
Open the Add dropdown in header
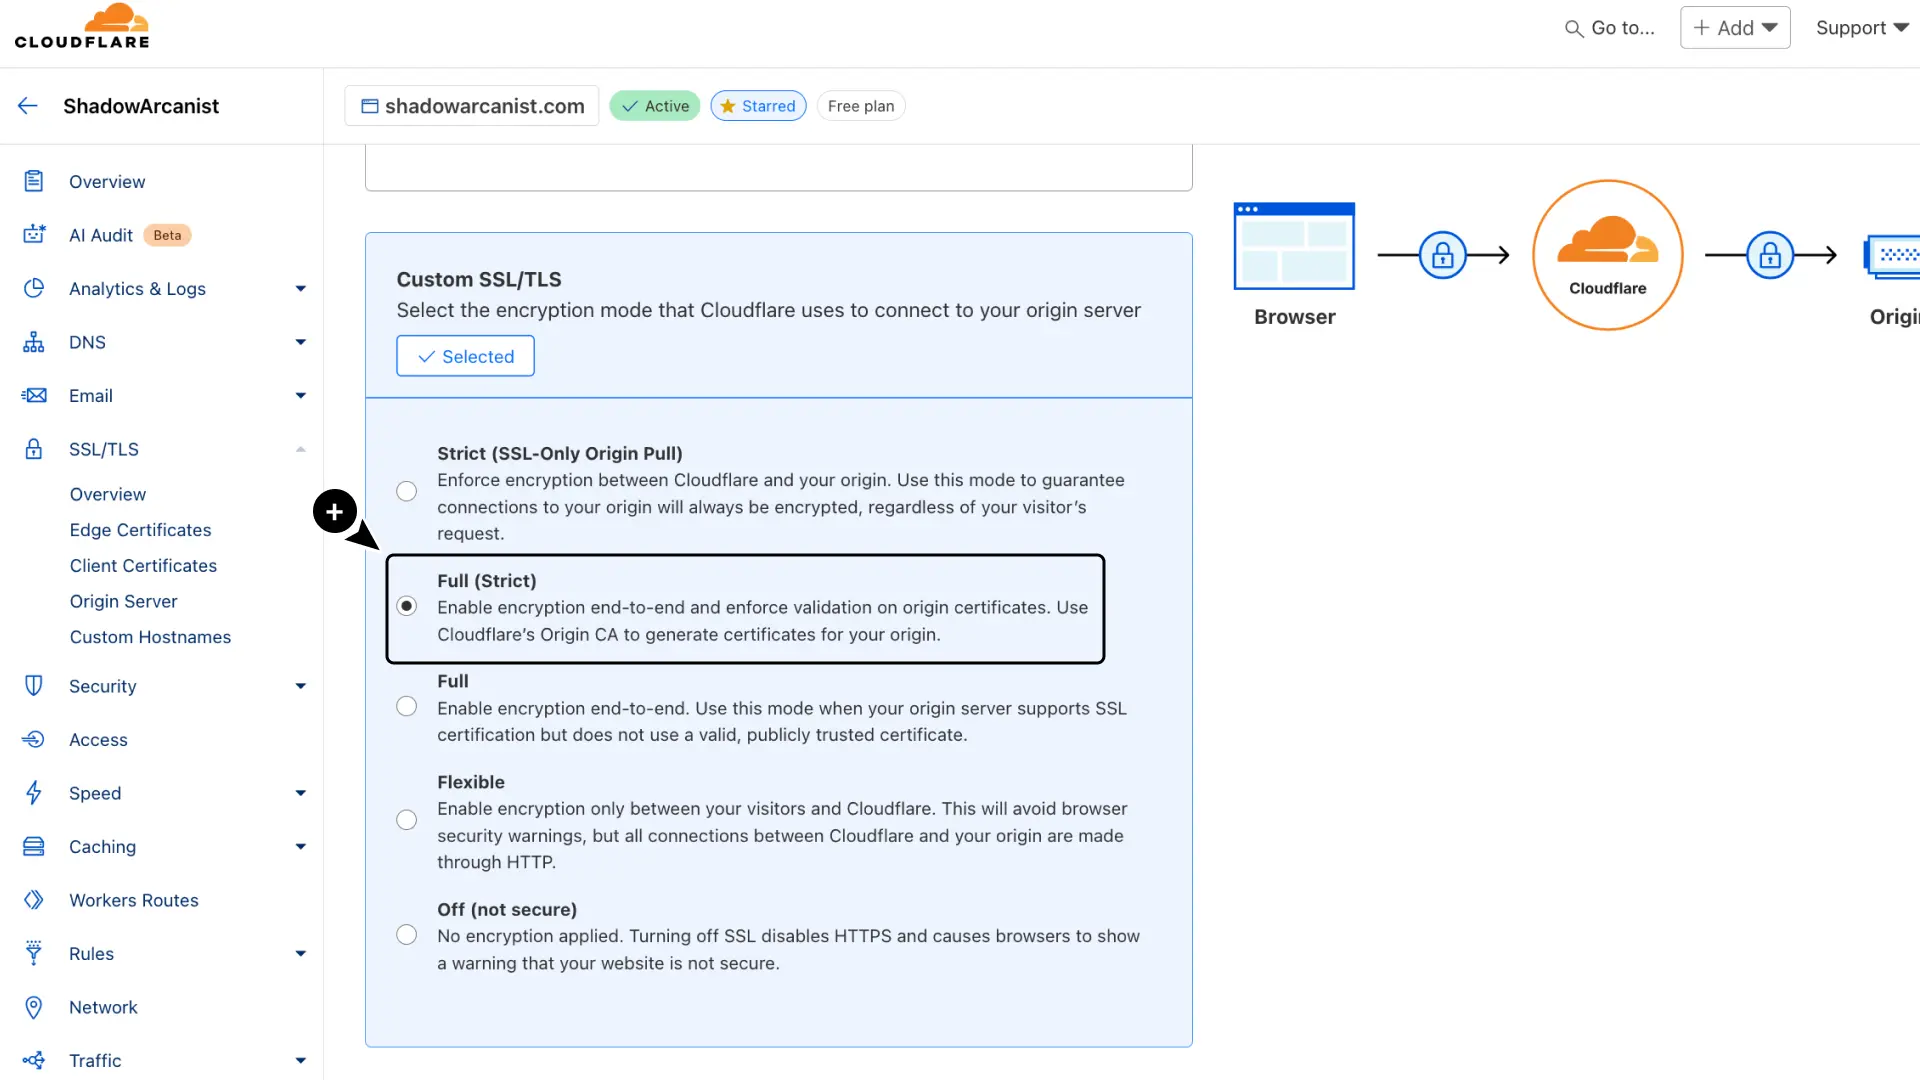click(x=1735, y=28)
